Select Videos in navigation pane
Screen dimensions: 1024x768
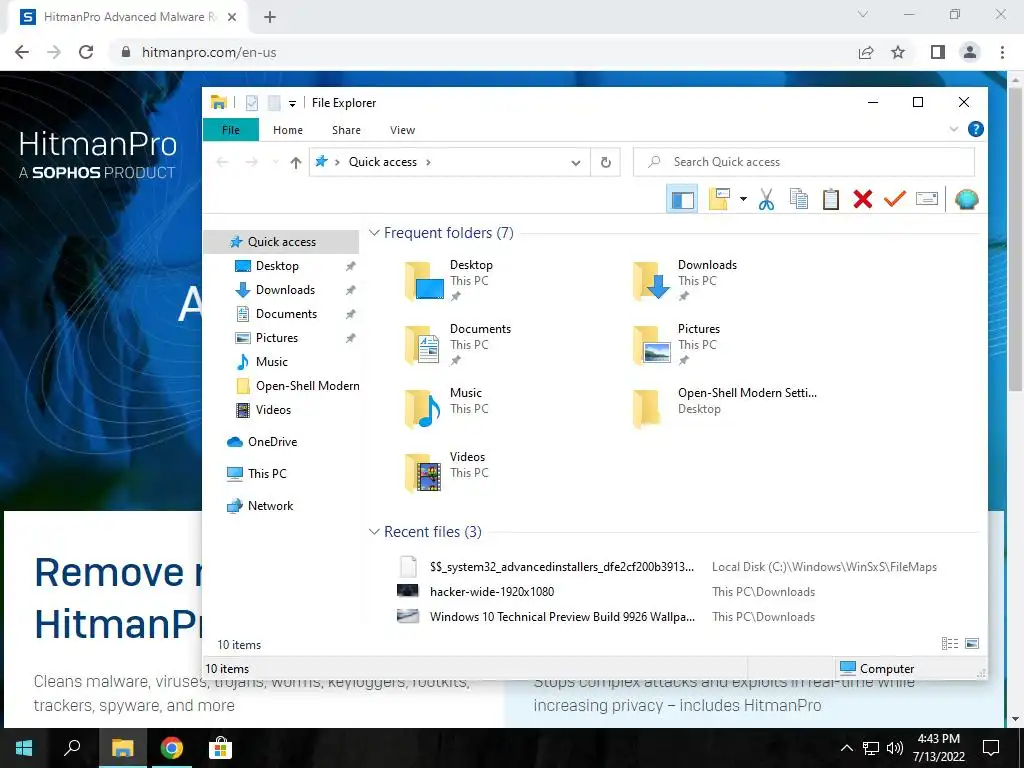click(x=273, y=410)
